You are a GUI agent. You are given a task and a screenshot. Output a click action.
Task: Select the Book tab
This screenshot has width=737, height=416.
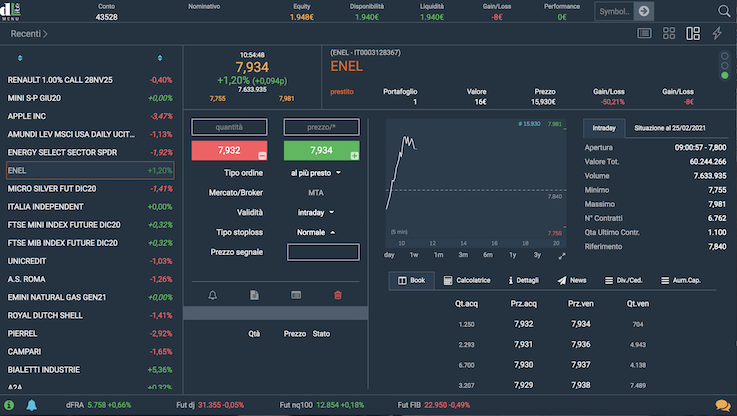[411, 280]
